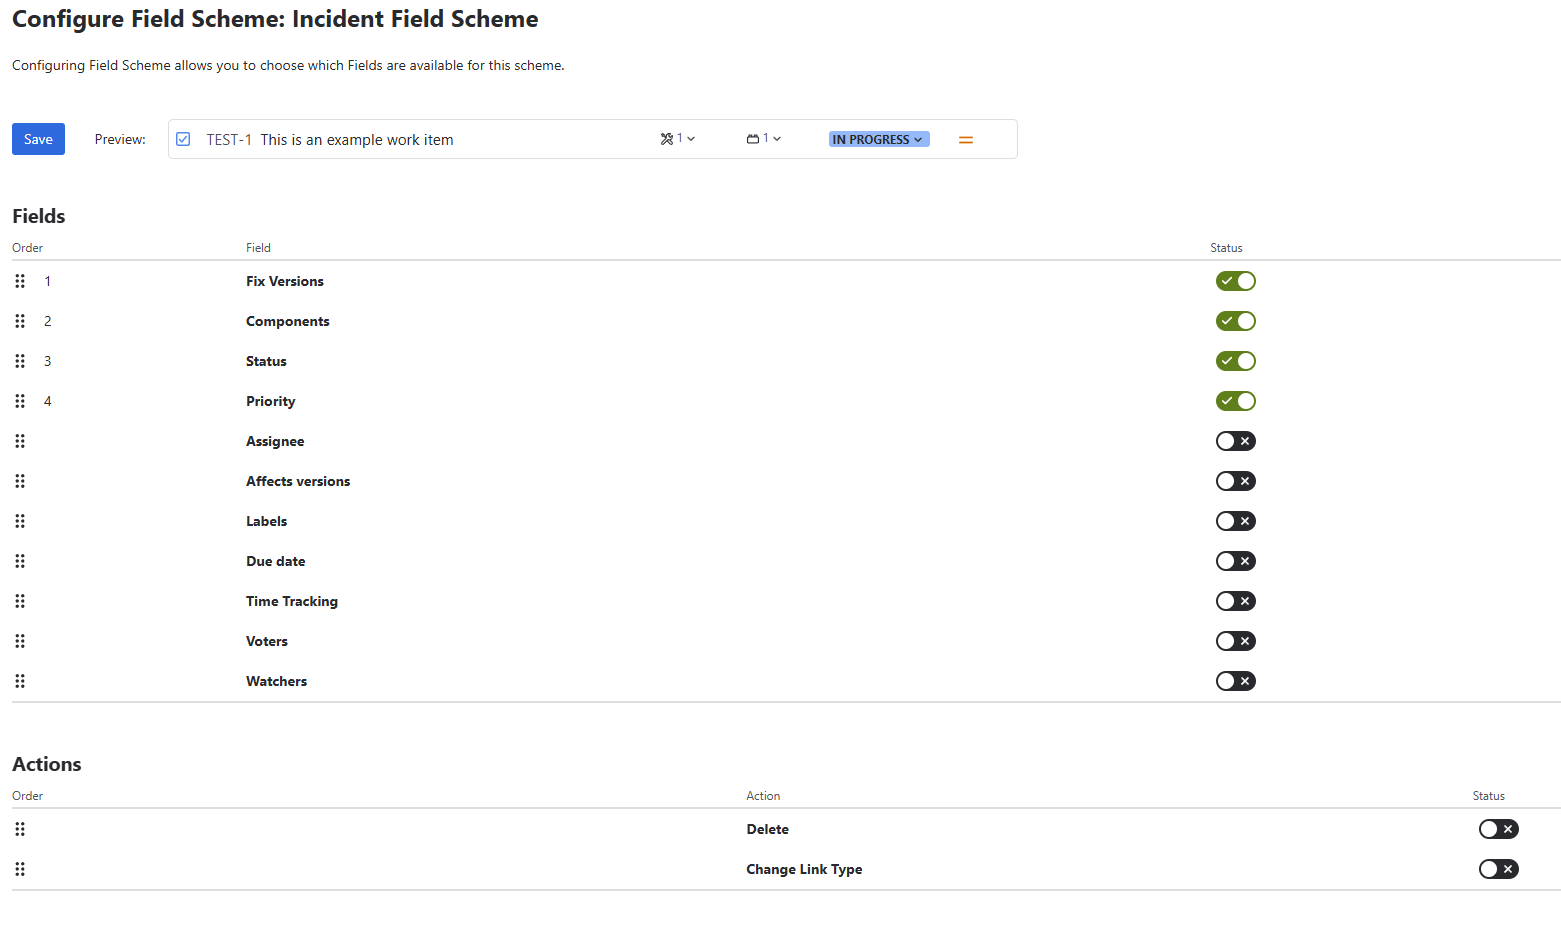Click the drag handle for Time Tracking row
This screenshot has width=1561, height=942.
coord(20,601)
